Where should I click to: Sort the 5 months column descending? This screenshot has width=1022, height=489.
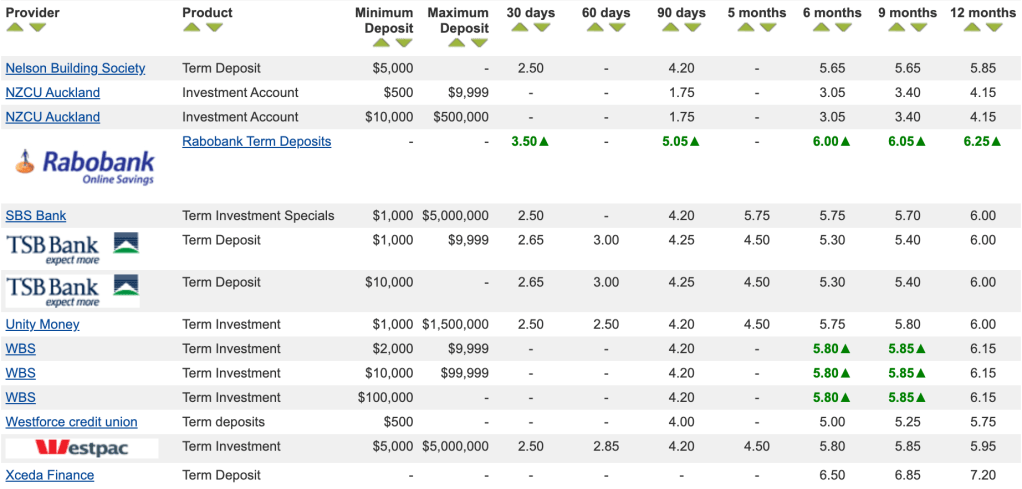pos(768,28)
